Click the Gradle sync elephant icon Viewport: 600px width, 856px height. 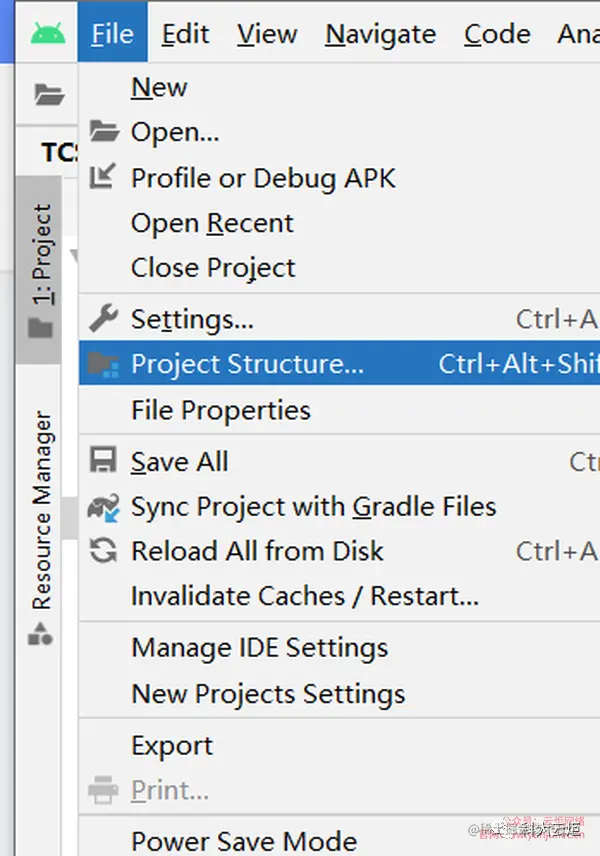tap(104, 507)
